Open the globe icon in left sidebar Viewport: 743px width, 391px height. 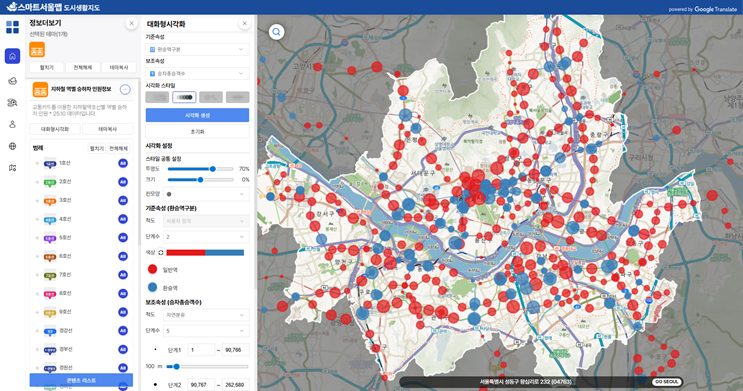pos(12,146)
